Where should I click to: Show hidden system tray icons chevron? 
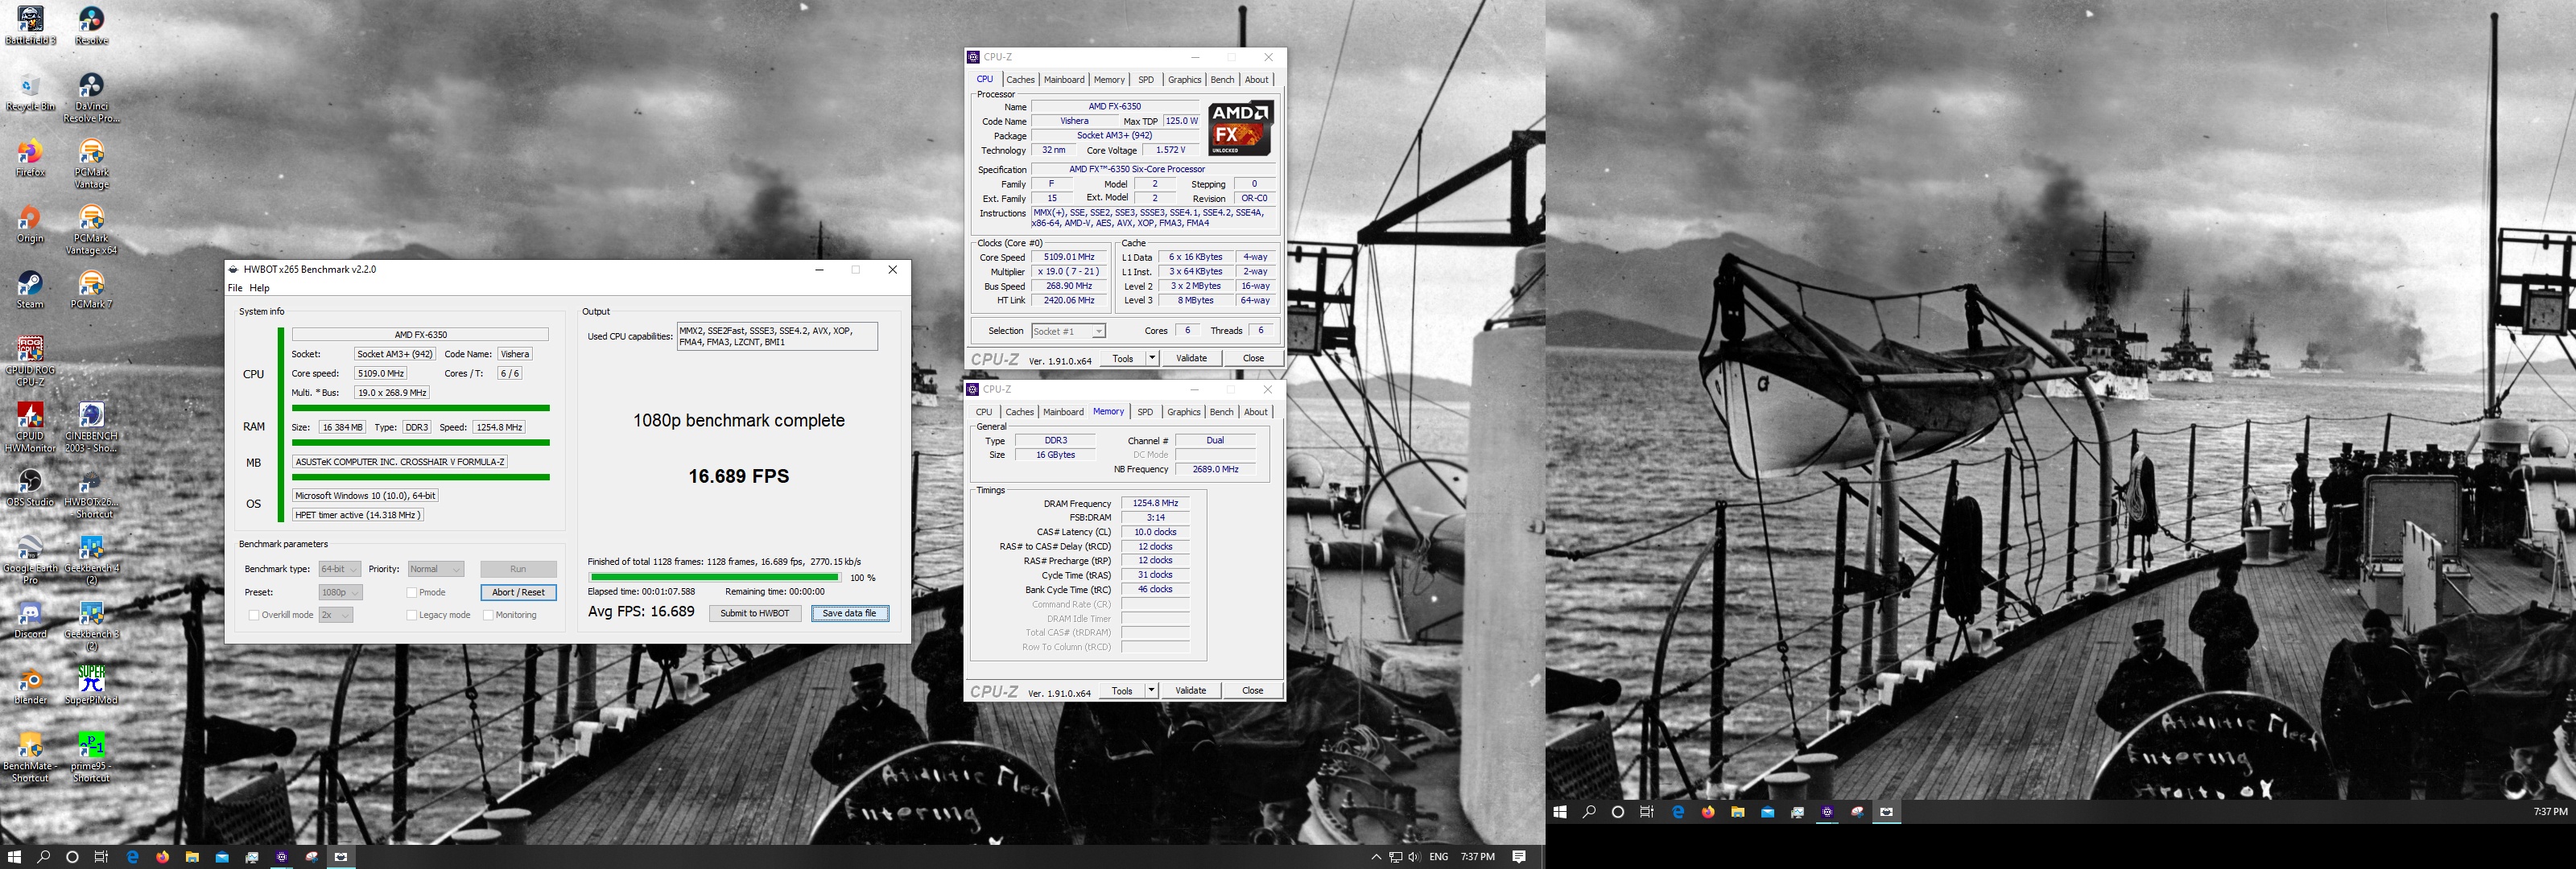coord(1376,857)
